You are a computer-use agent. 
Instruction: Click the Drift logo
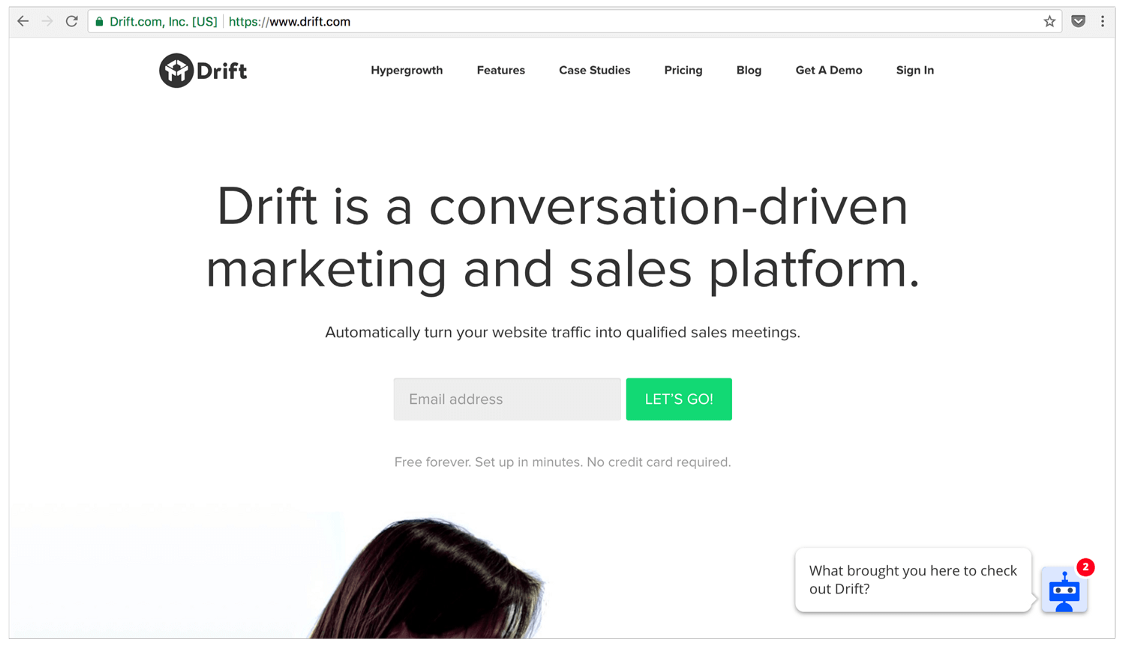click(203, 70)
